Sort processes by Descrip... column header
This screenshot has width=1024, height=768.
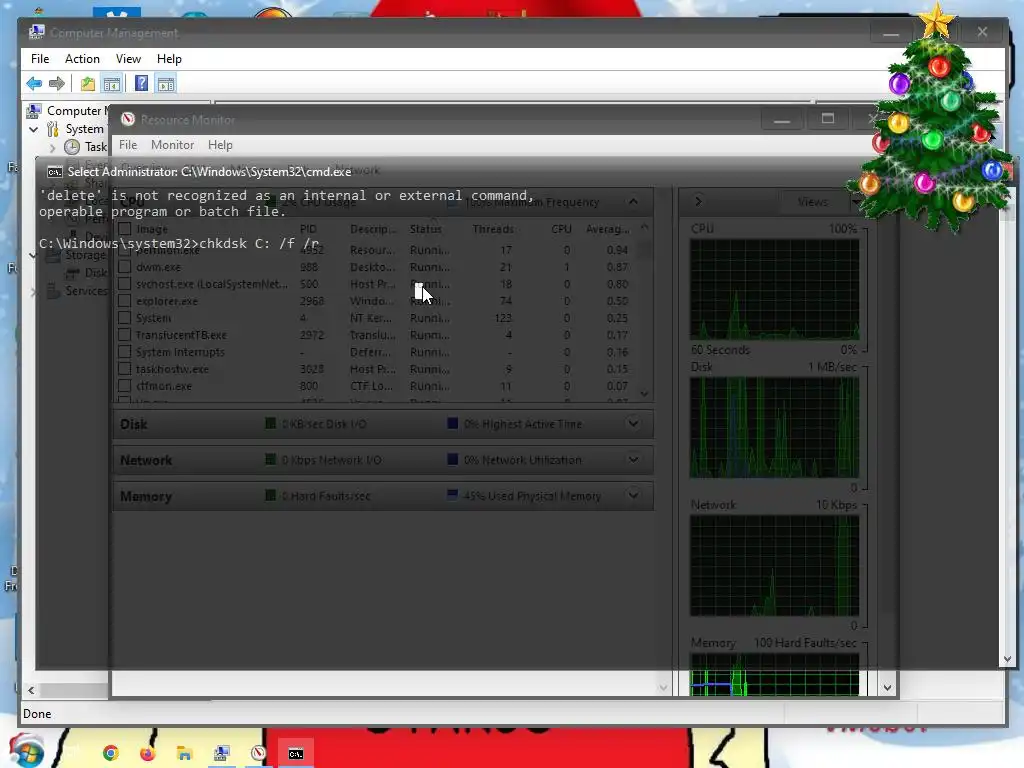click(373, 229)
